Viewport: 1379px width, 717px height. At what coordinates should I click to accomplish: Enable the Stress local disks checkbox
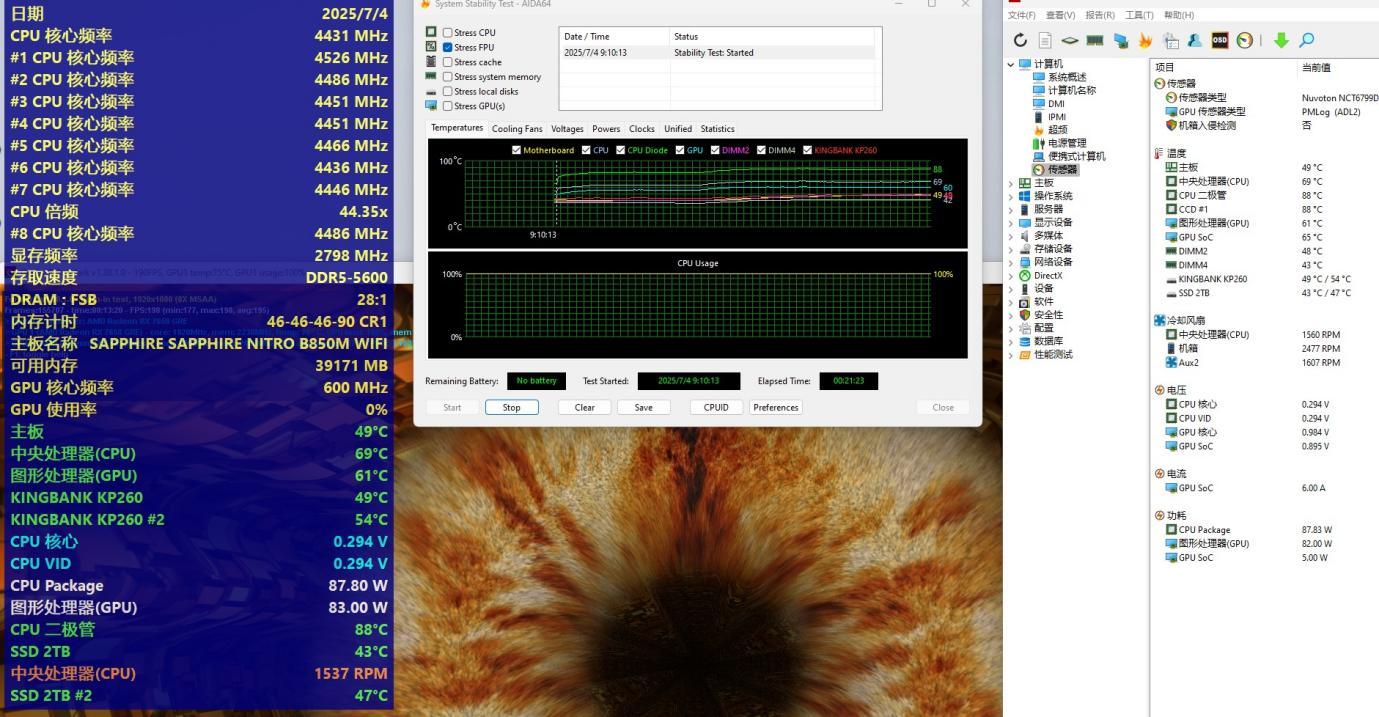click(x=448, y=91)
